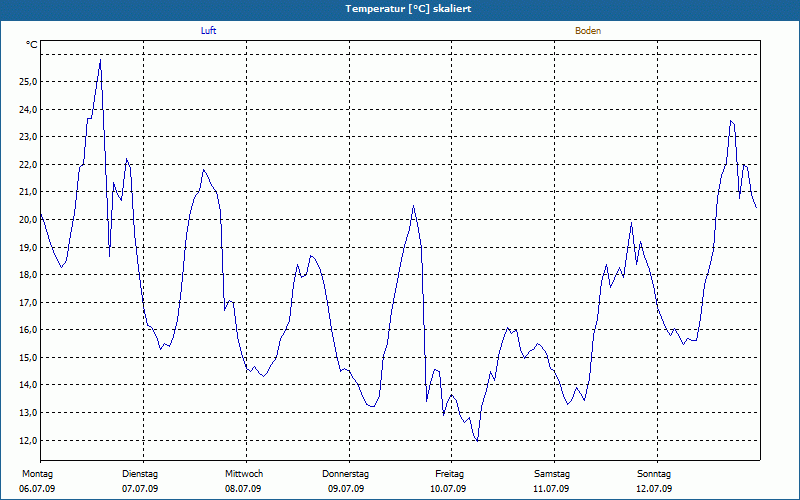Click the 'Montag' day label

click(37, 474)
